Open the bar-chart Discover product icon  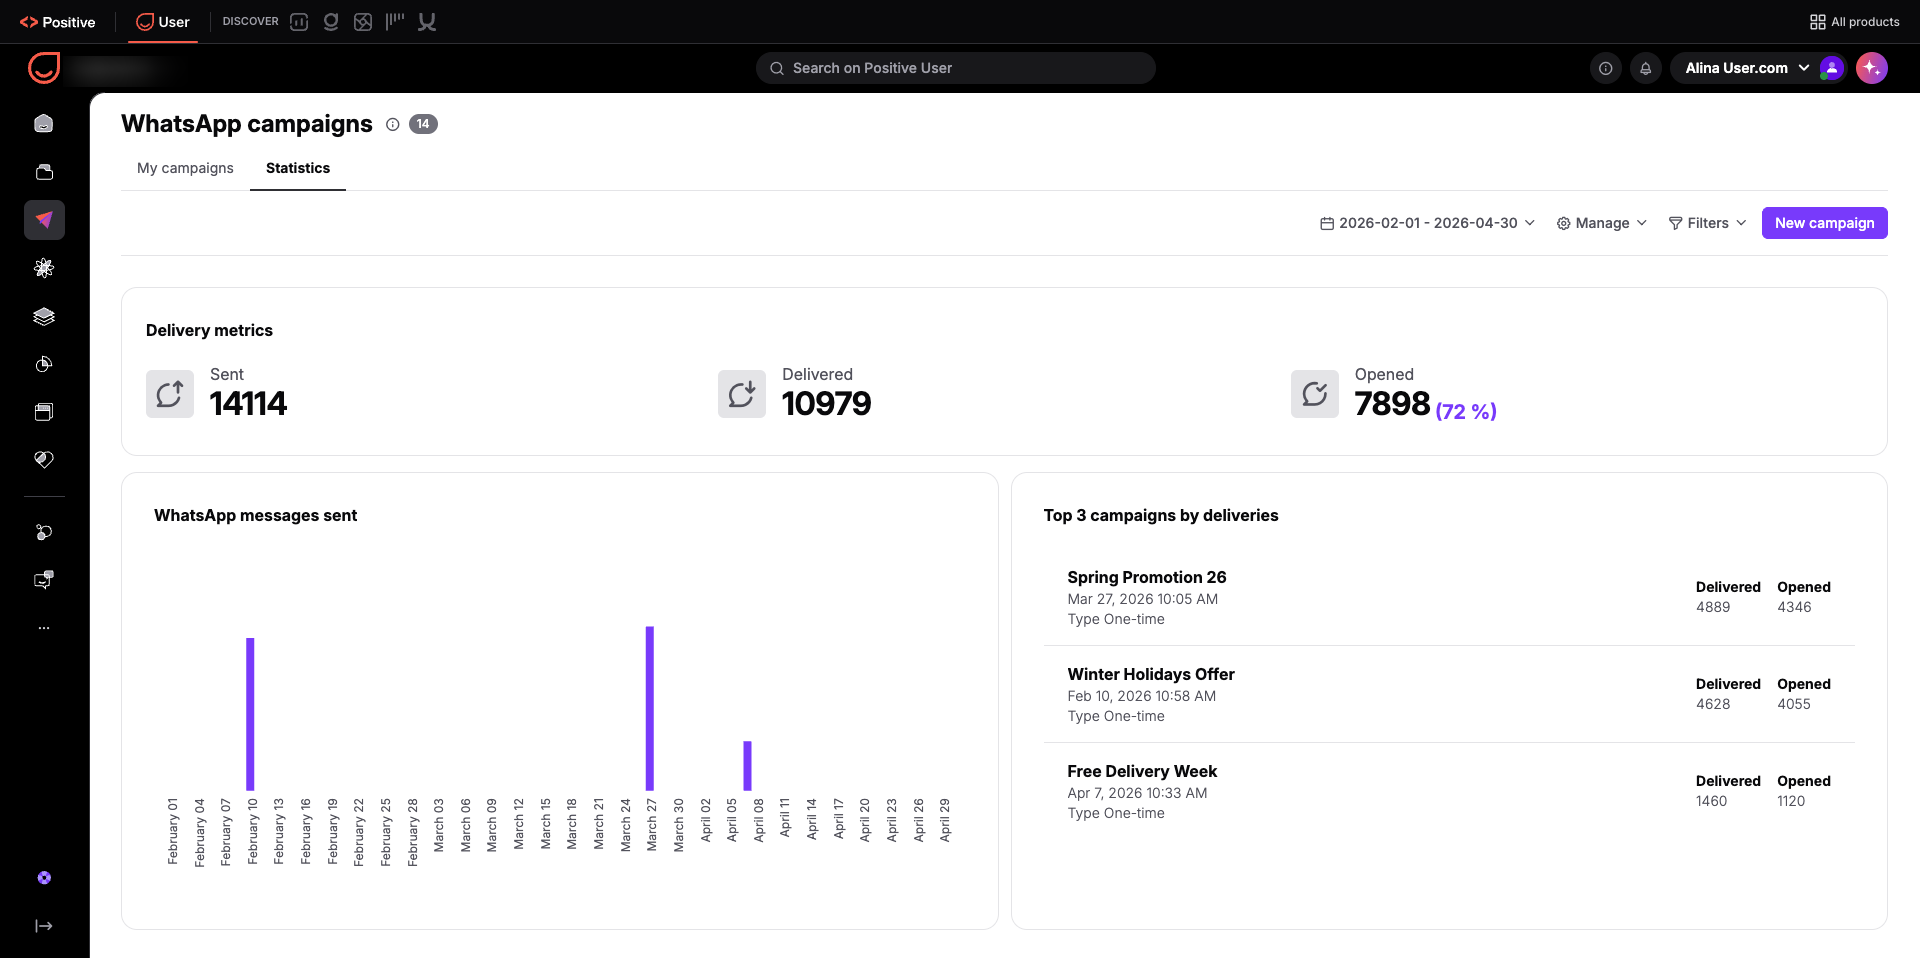[x=299, y=22]
